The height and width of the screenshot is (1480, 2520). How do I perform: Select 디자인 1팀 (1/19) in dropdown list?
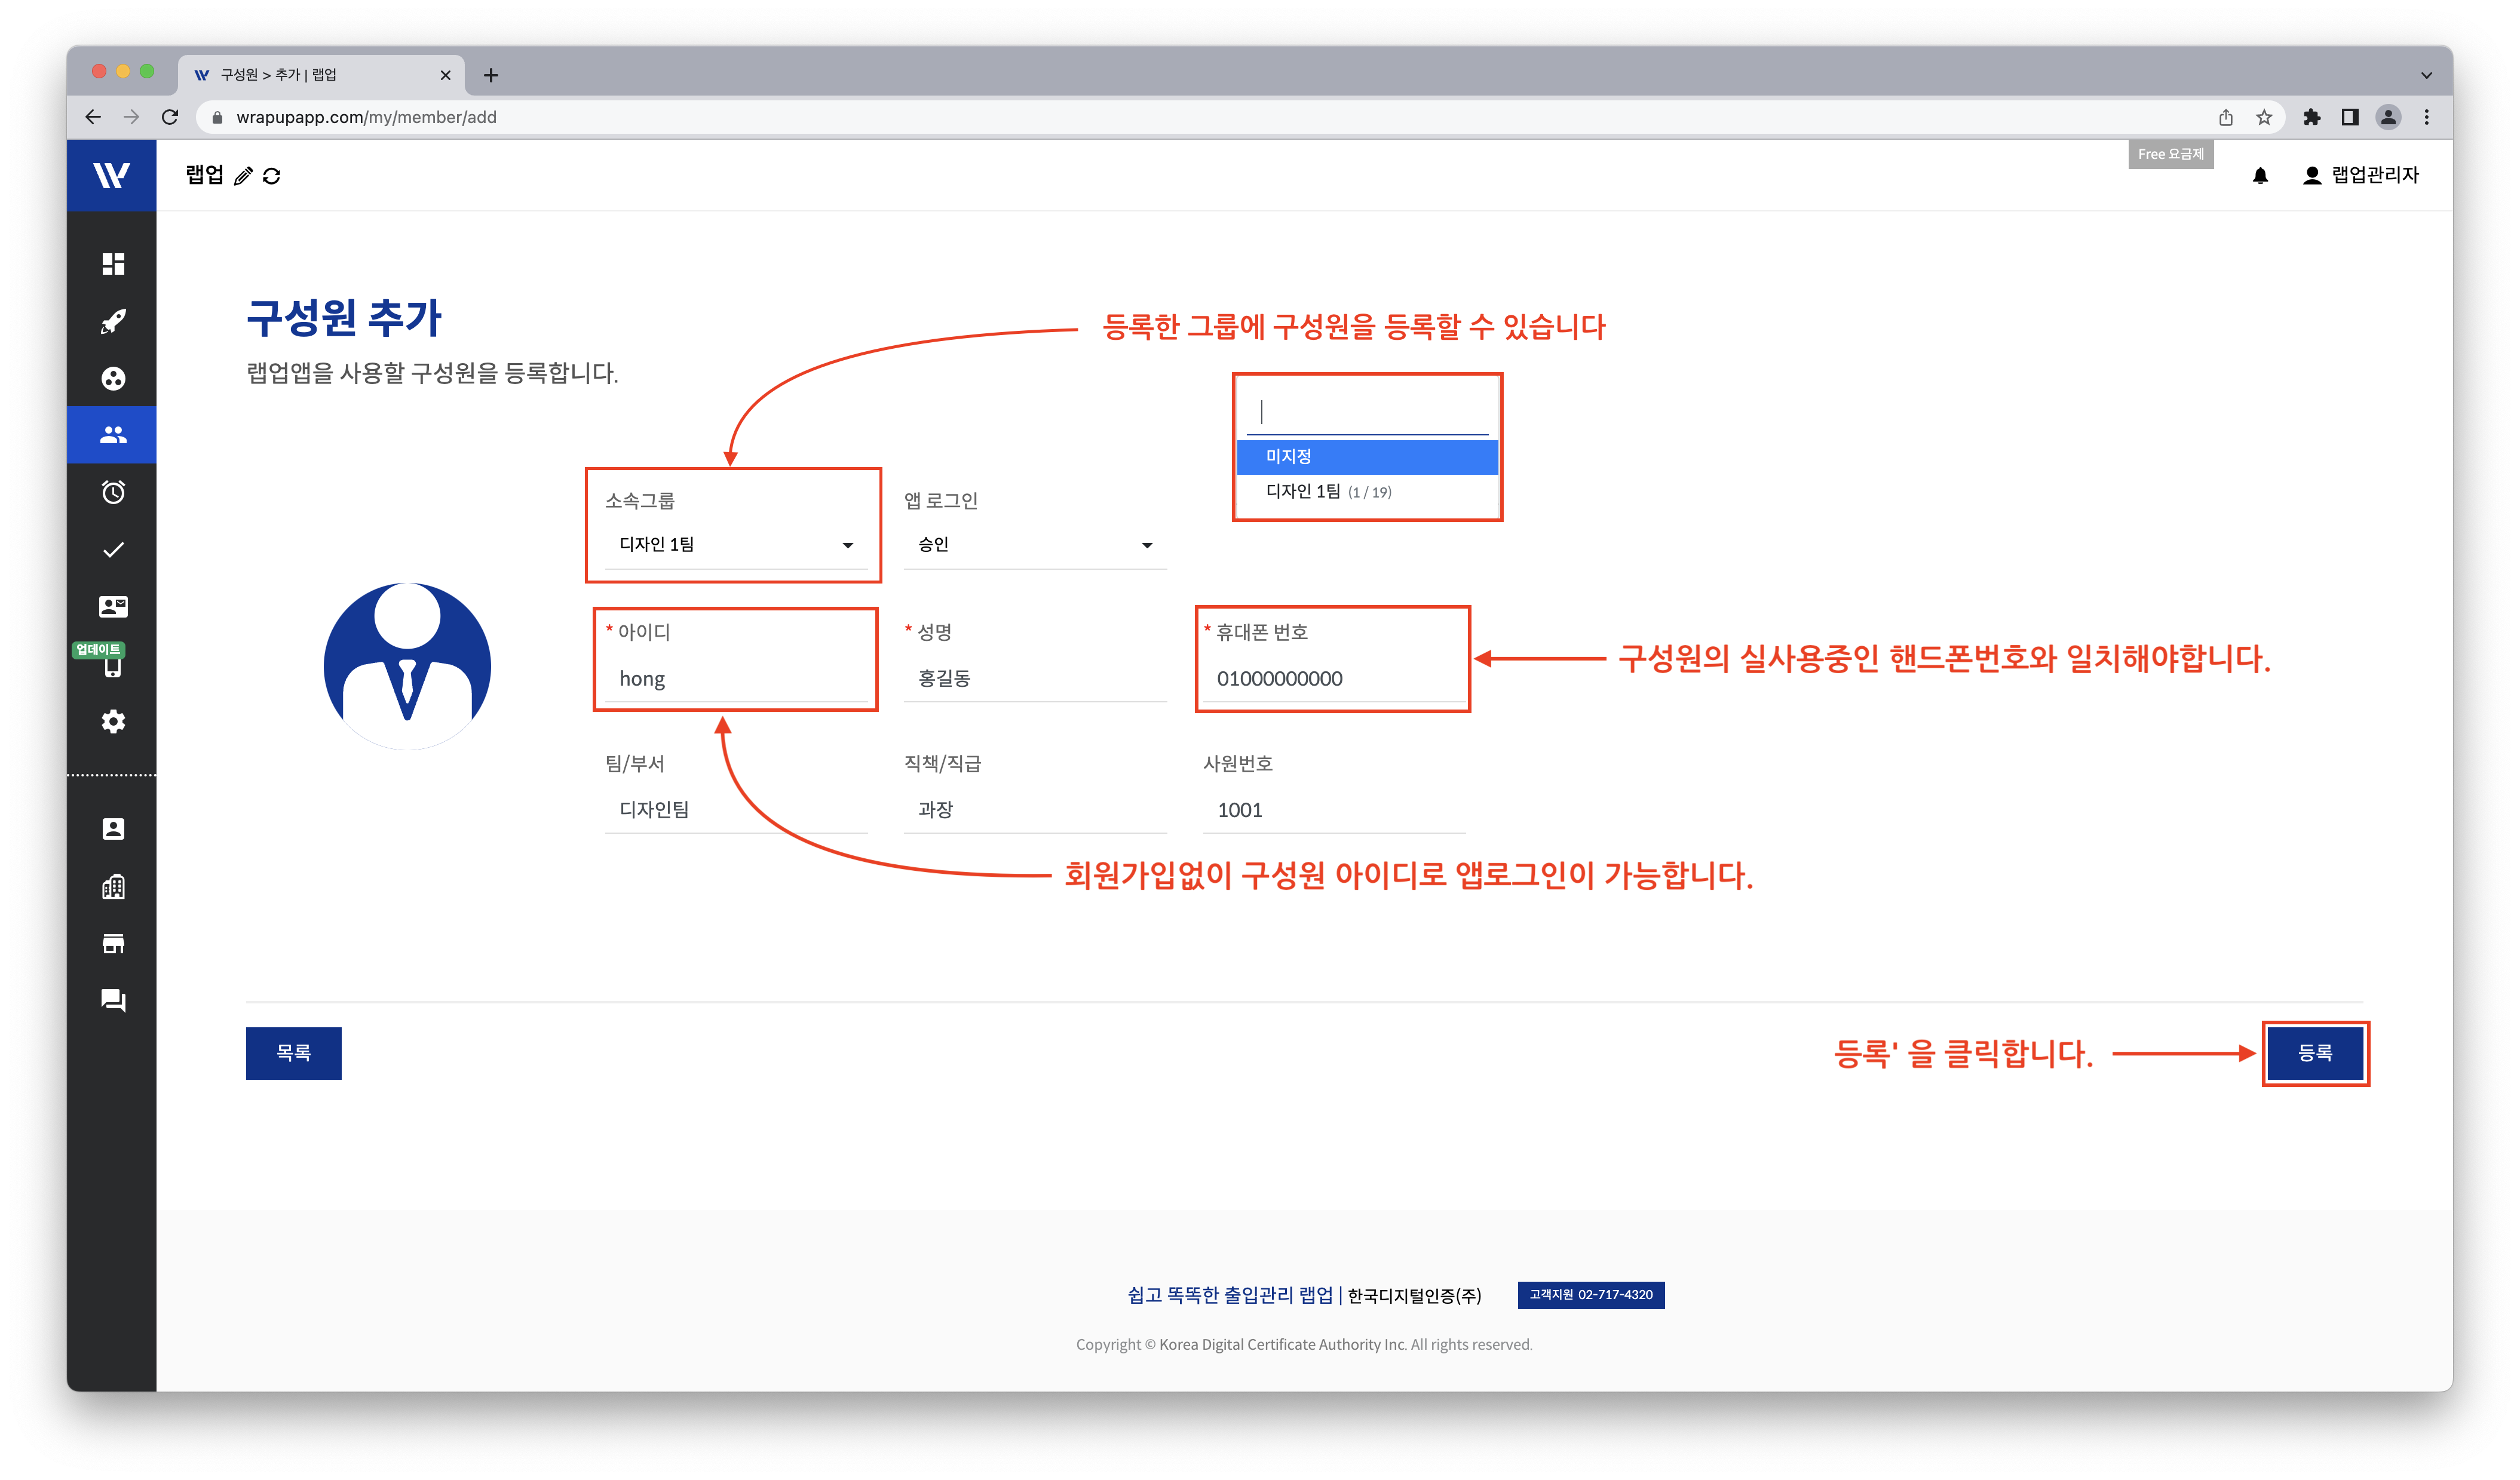[1367, 491]
